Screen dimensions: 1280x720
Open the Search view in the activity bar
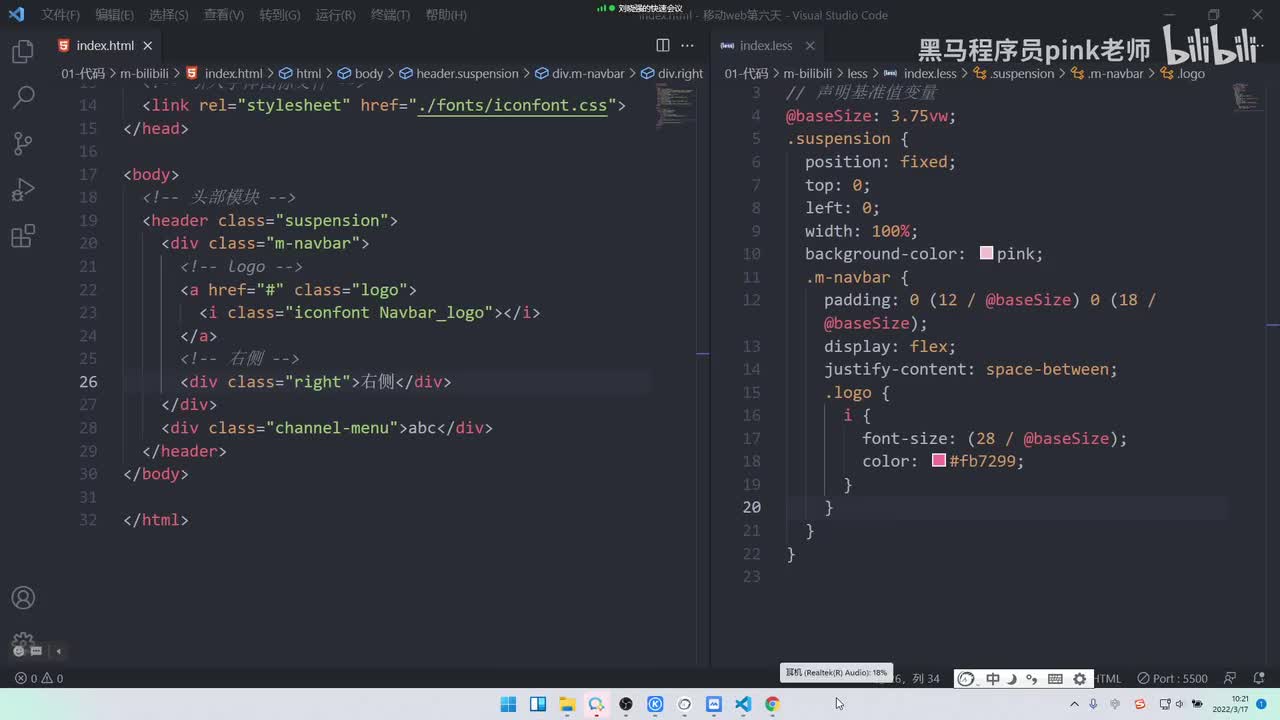coord(23,97)
